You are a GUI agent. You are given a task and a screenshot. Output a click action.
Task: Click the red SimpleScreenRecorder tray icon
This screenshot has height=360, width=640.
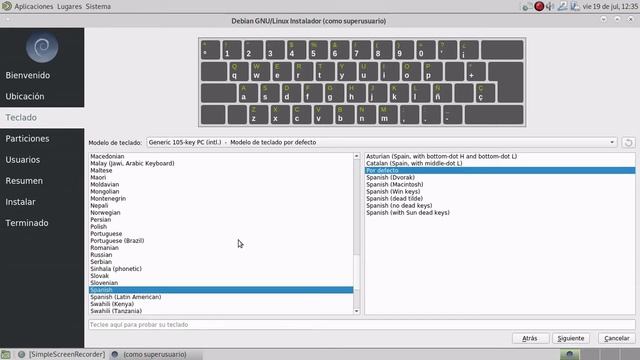539,6
